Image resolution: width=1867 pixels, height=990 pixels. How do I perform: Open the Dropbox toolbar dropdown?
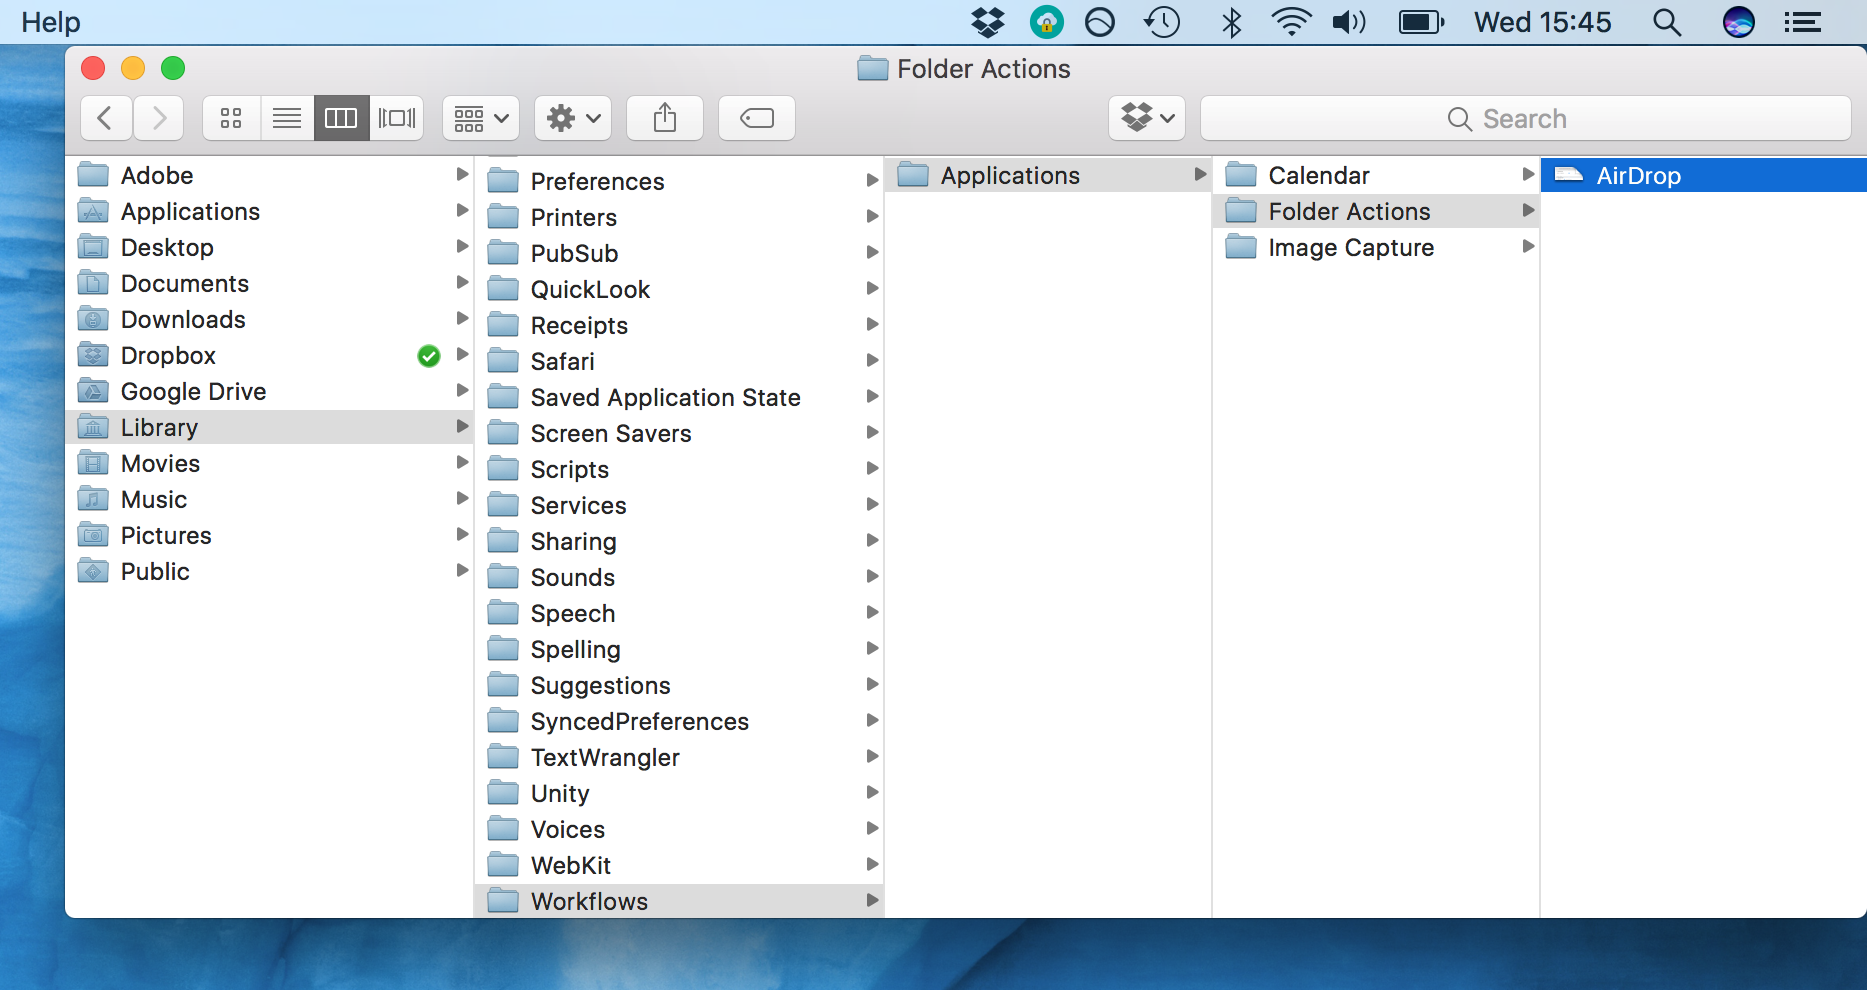(x=1147, y=118)
